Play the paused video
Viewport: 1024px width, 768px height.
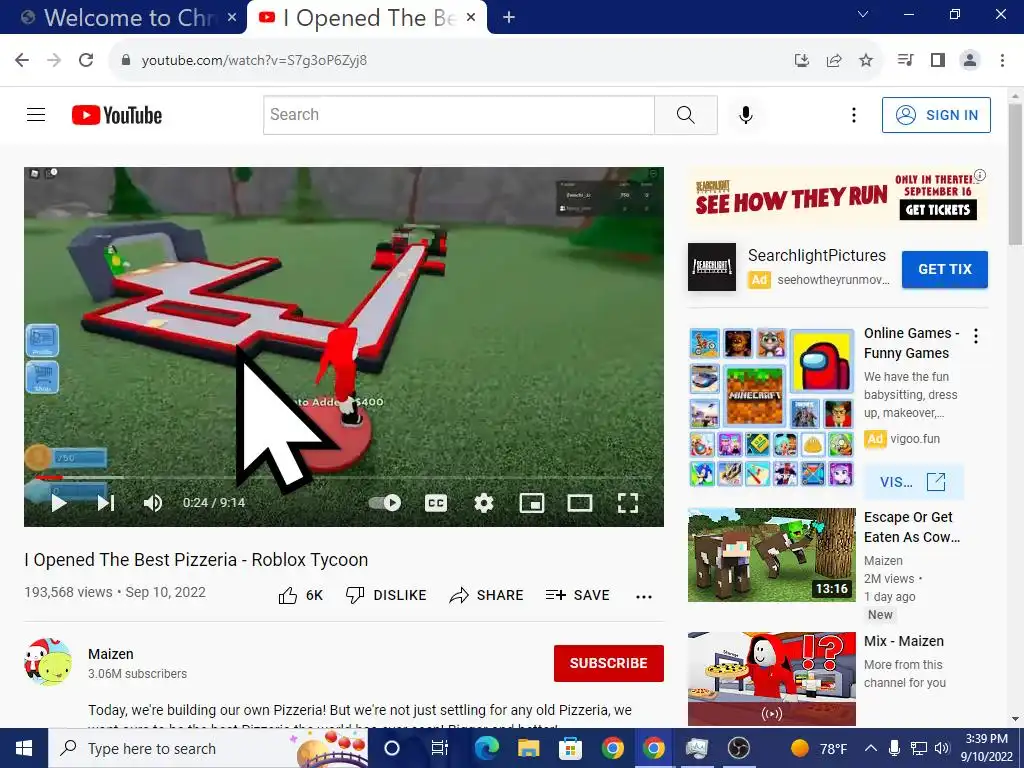(x=59, y=503)
